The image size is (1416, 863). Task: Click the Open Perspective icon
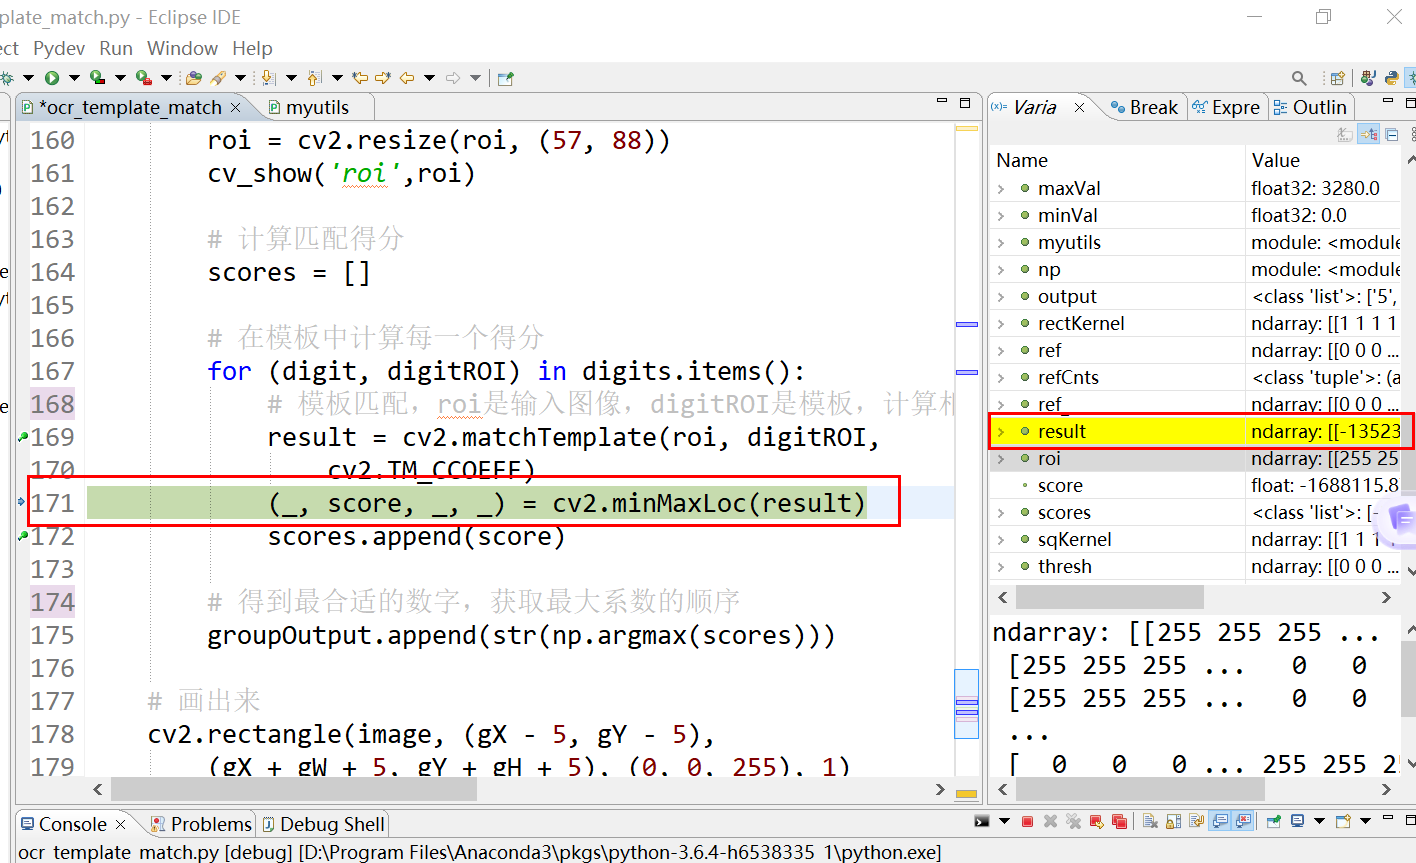(x=1337, y=77)
